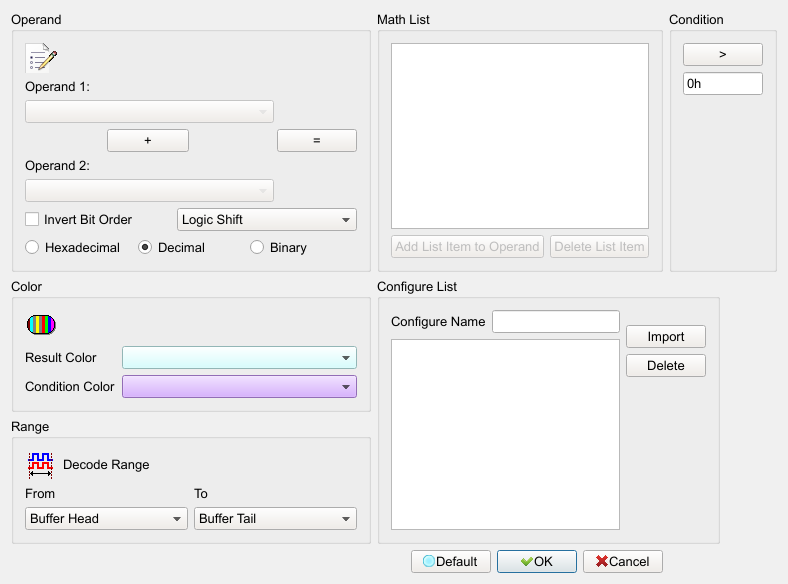Click Add List Item to Operand

point(467,247)
